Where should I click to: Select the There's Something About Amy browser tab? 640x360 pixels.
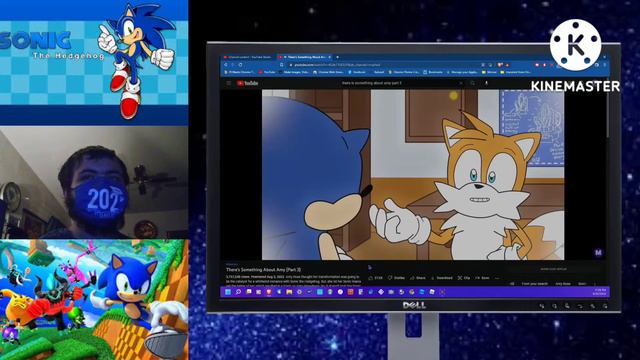coord(304,57)
